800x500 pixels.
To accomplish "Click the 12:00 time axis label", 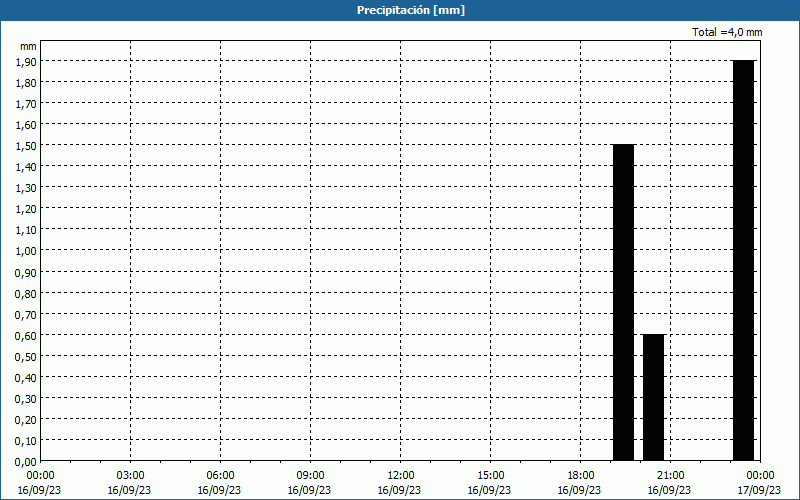I will 401,476.
